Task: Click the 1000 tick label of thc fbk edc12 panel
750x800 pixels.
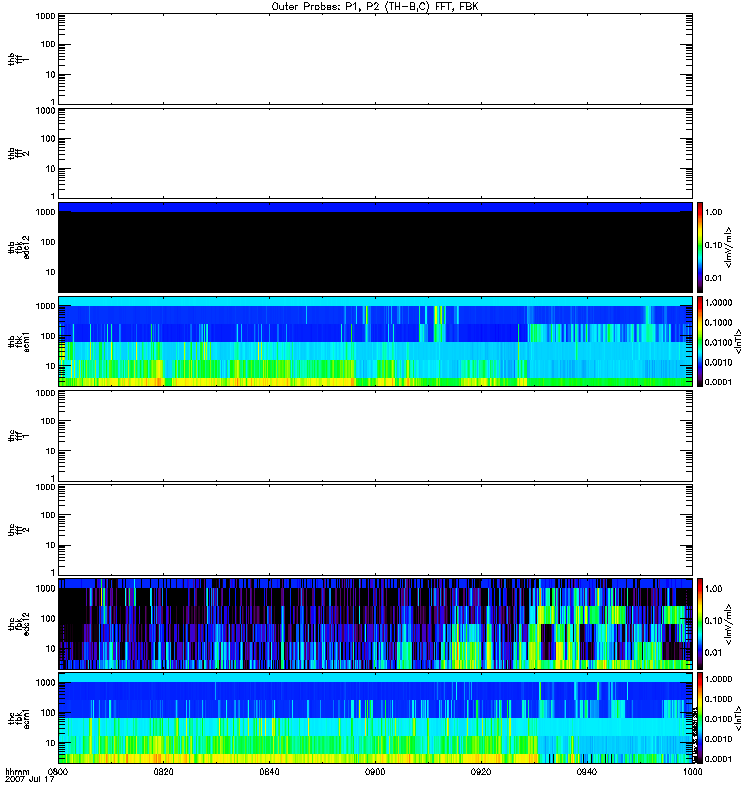Action: click(45, 588)
